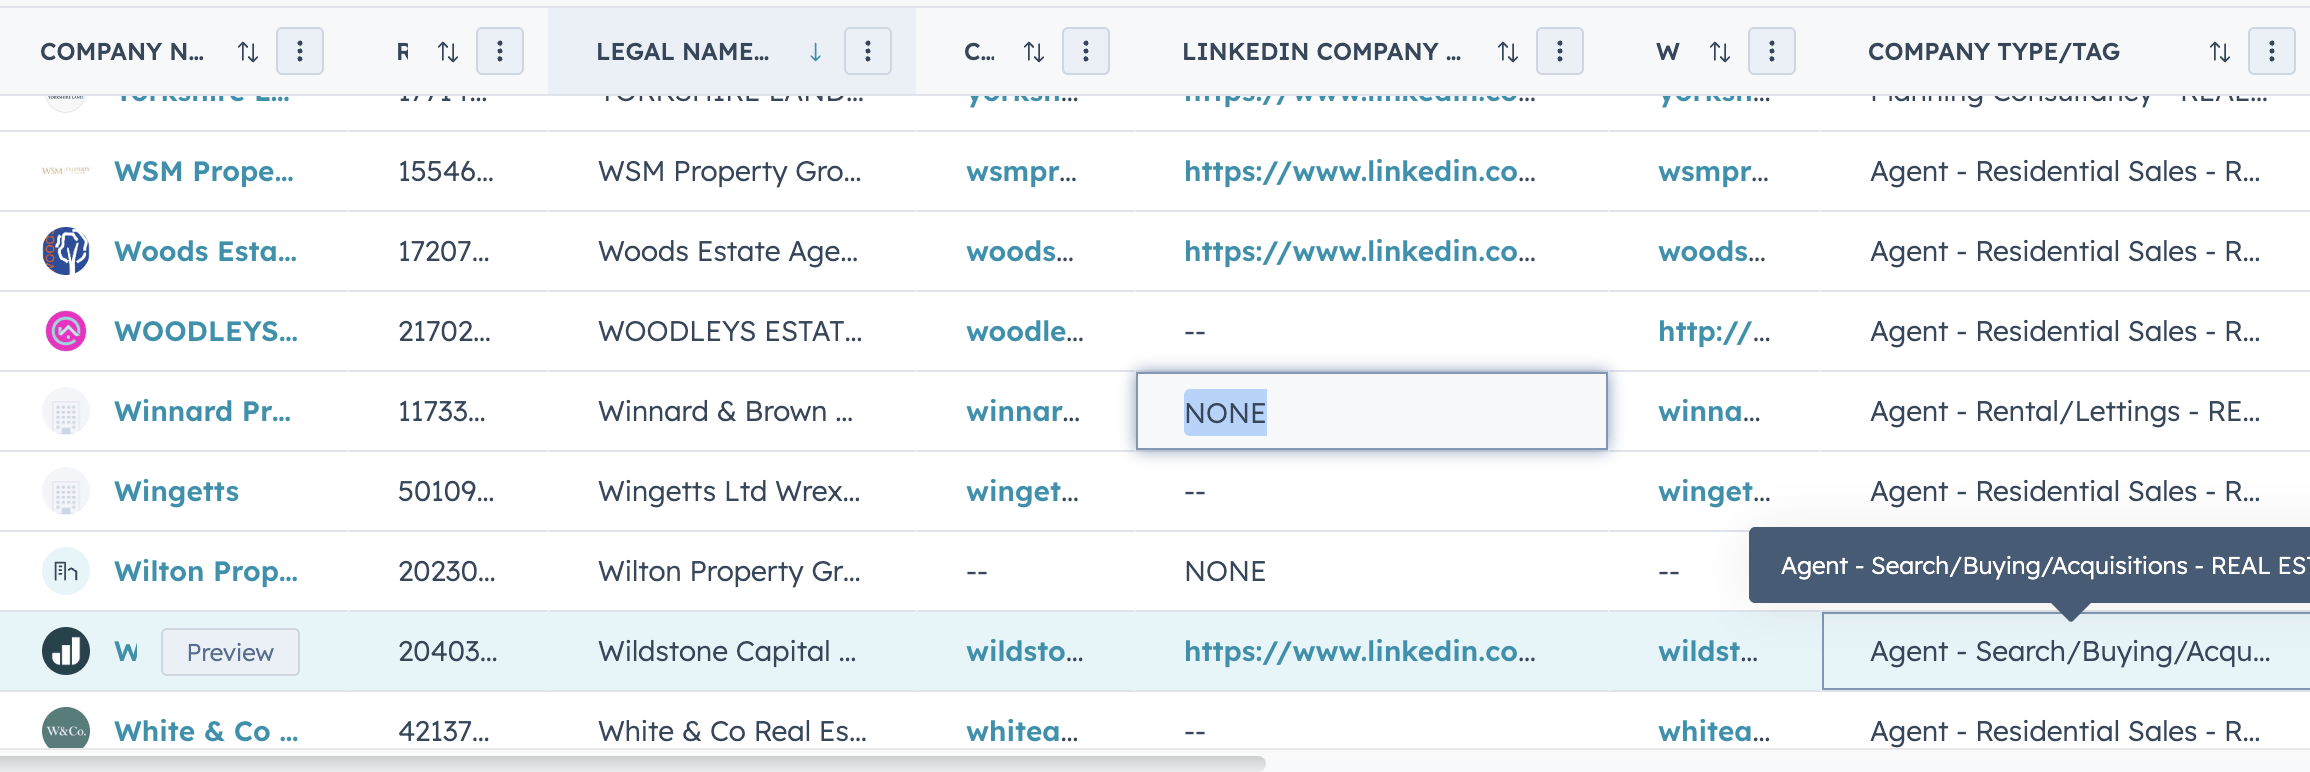Viewport: 2310px width, 772px height.
Task: Click the Wildstone Company Type/Tag cell
Action: [x=2068, y=652]
